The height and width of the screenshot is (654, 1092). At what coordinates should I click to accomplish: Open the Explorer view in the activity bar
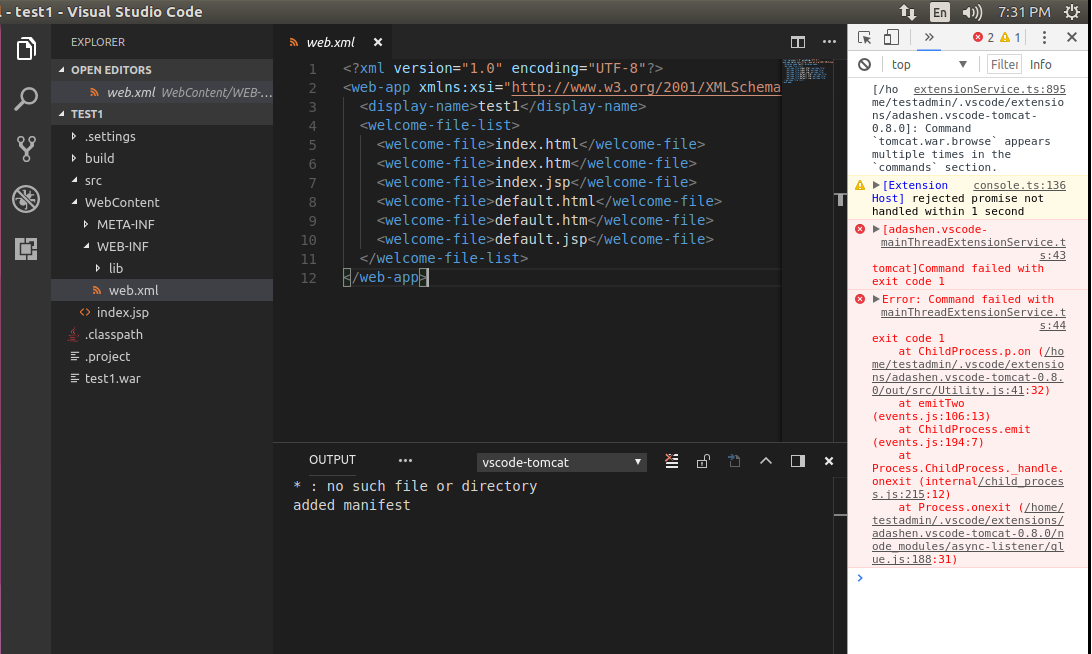(x=25, y=46)
